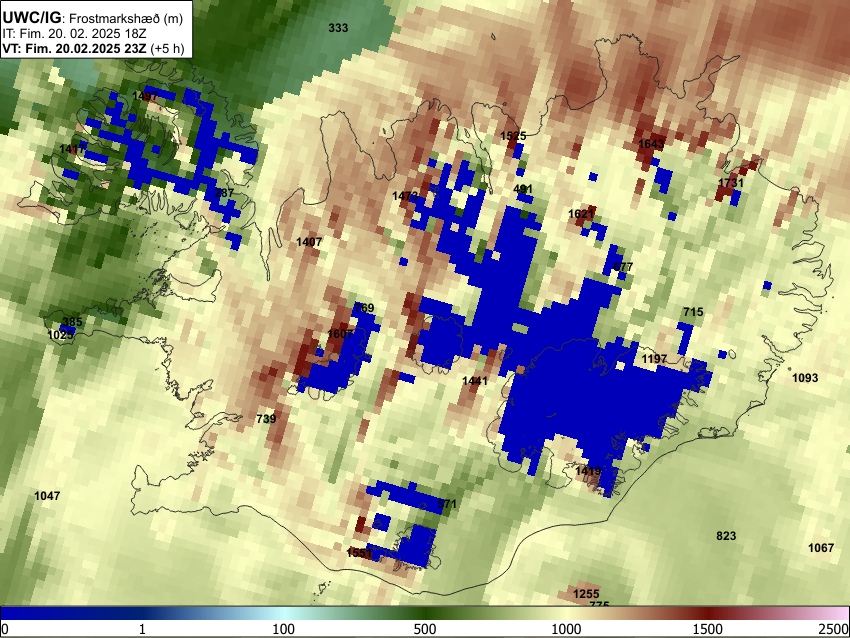Click the legend tick label 1500

pyautogui.click(x=708, y=629)
